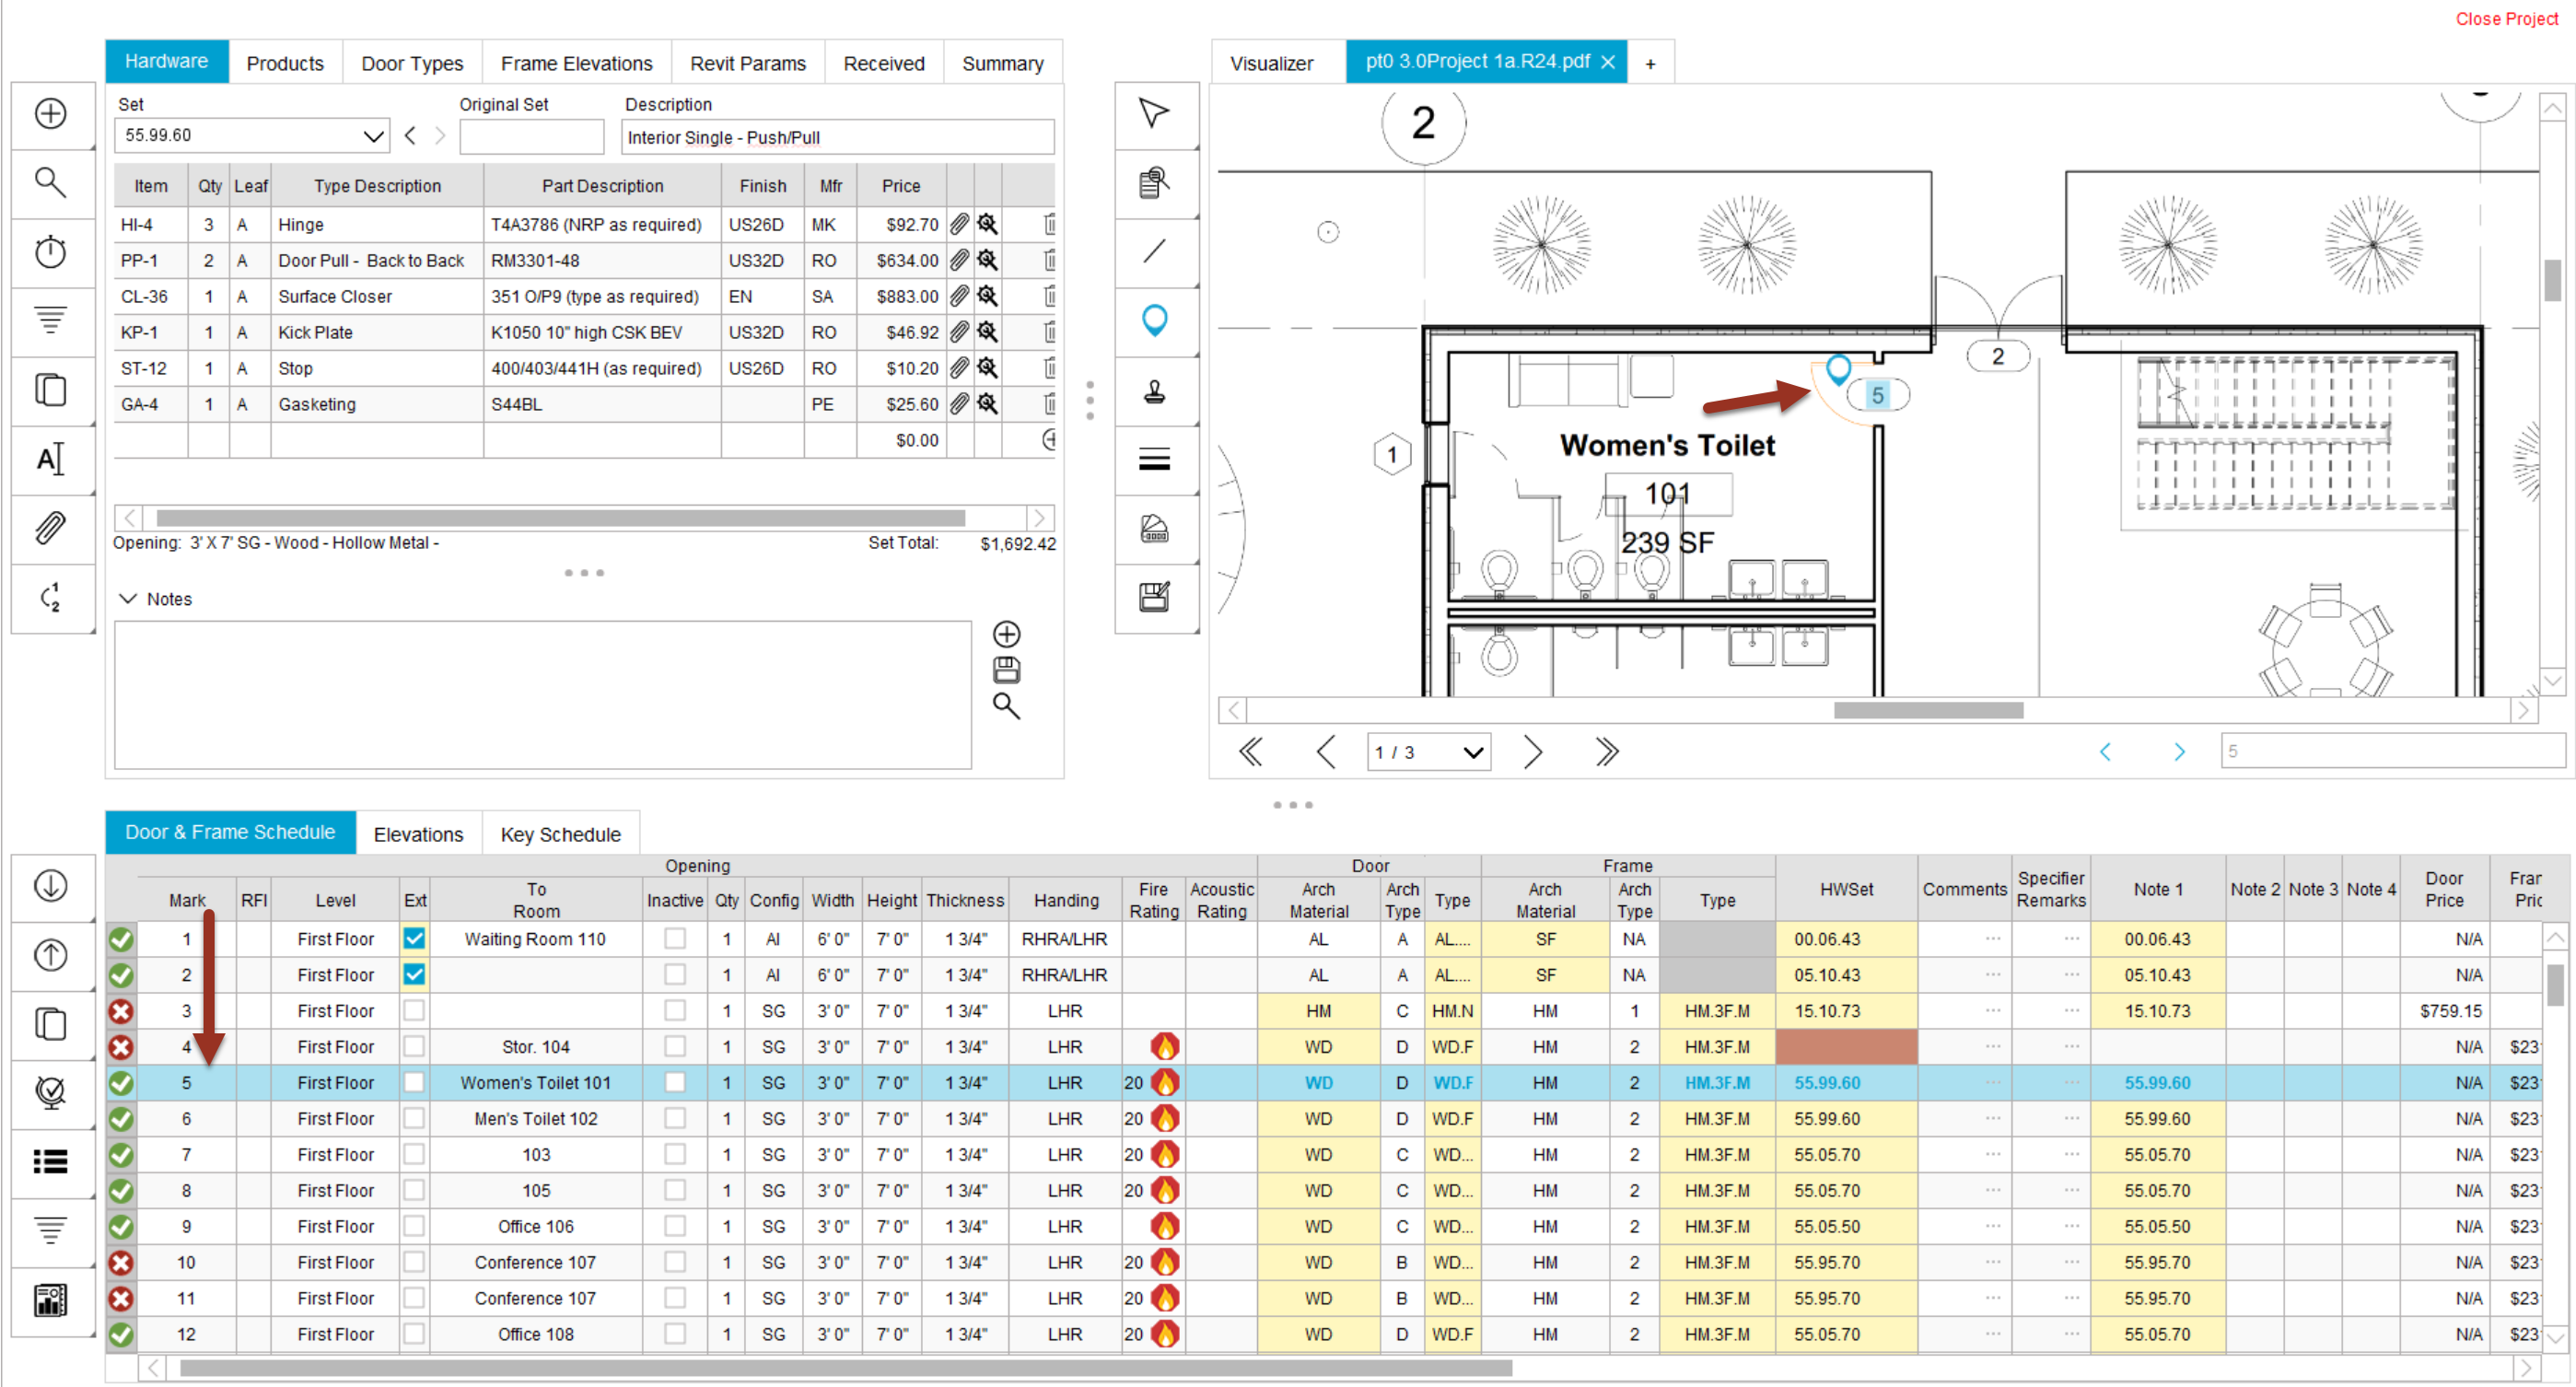Viewport: 2576px width, 1387px height.
Task: Click the Description input field
Action: tap(837, 137)
